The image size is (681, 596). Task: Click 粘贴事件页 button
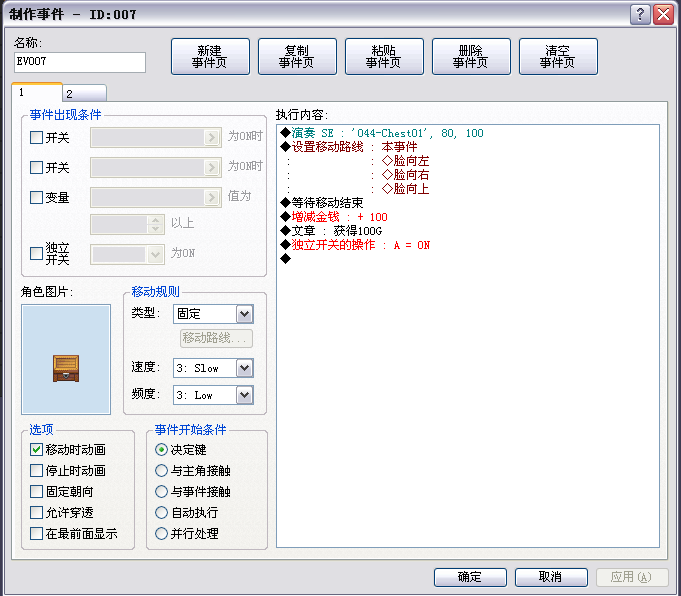[x=384, y=56]
